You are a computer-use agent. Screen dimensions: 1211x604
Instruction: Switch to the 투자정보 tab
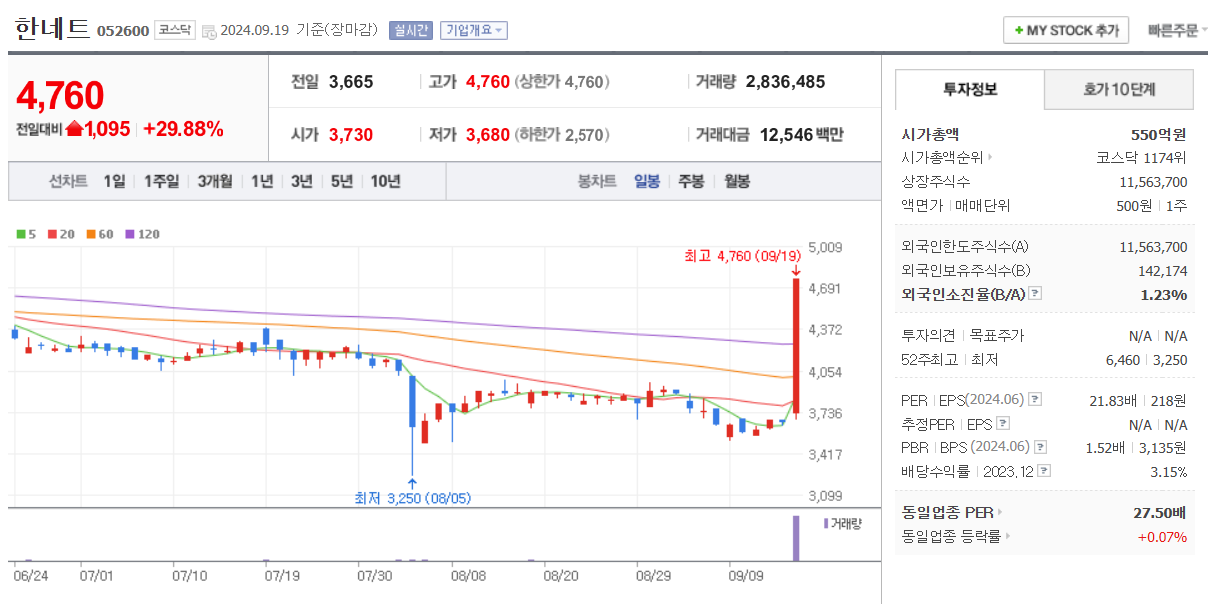pyautogui.click(x=969, y=89)
